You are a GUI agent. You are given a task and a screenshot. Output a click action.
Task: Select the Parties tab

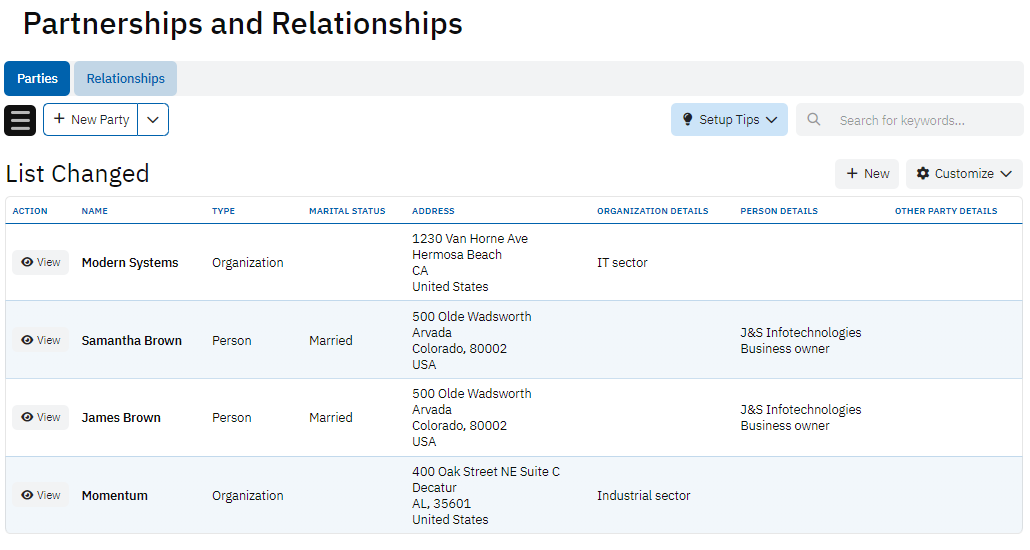pos(37,79)
